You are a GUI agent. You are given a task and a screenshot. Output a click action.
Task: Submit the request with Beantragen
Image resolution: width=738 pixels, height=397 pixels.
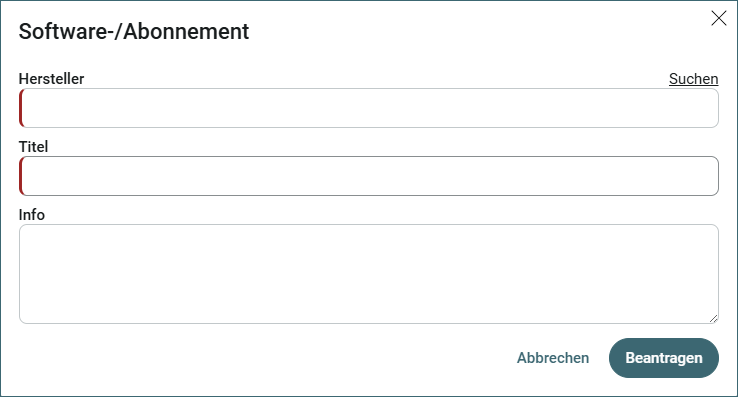tap(664, 358)
